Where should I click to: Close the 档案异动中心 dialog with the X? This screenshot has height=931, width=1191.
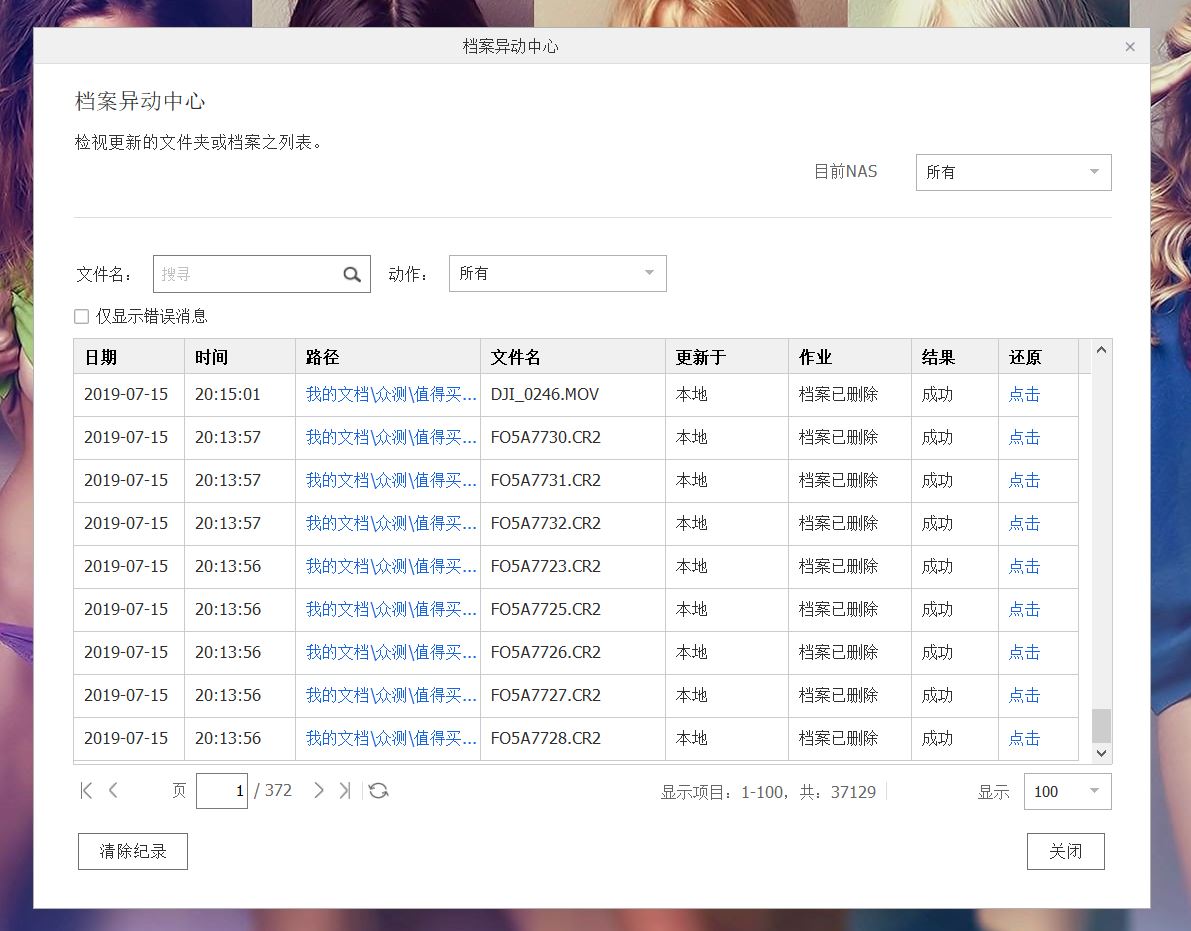(x=1130, y=46)
